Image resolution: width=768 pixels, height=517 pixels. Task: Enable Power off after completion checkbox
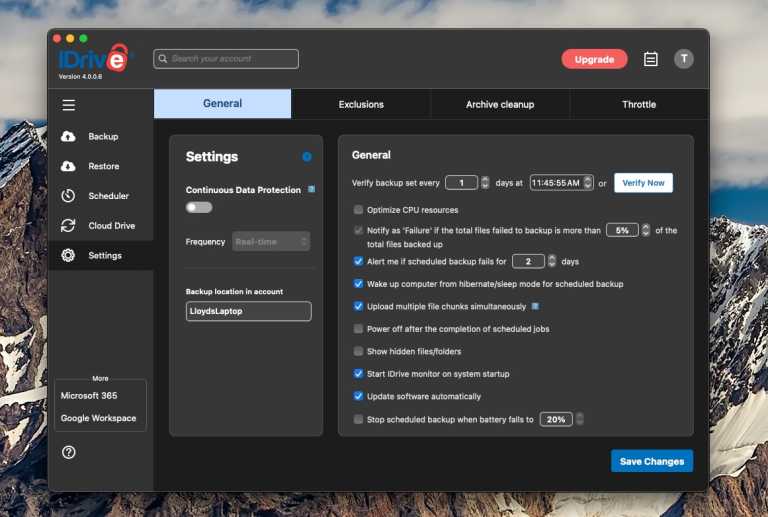pos(359,329)
